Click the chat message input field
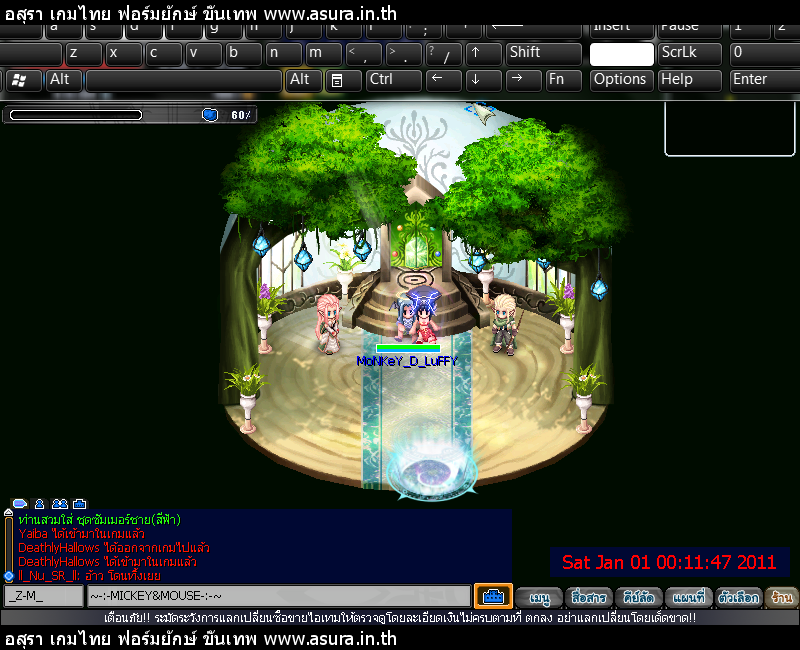The height and width of the screenshot is (650, 800). pos(278,597)
